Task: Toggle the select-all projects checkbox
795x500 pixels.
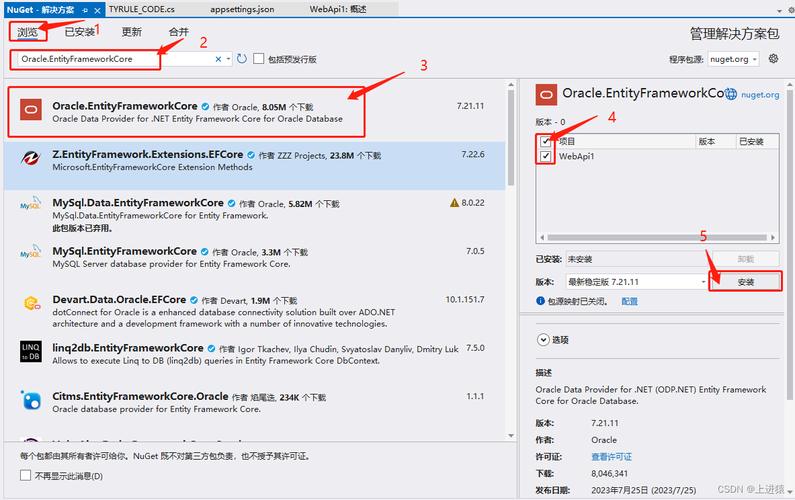Action: (x=546, y=141)
